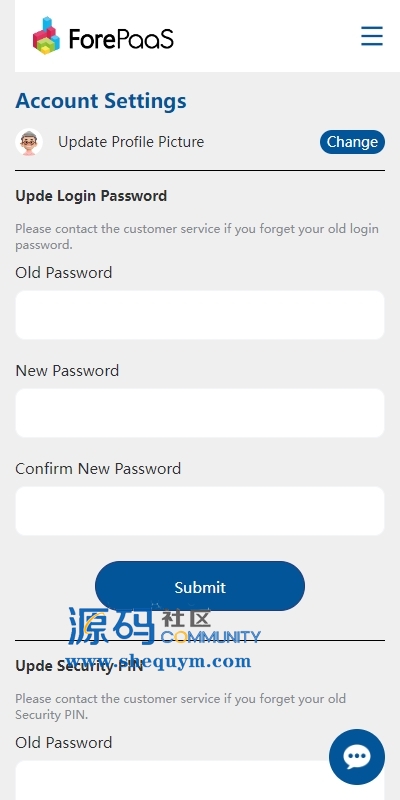
Task: Submit the new login password form
Action: coord(200,586)
